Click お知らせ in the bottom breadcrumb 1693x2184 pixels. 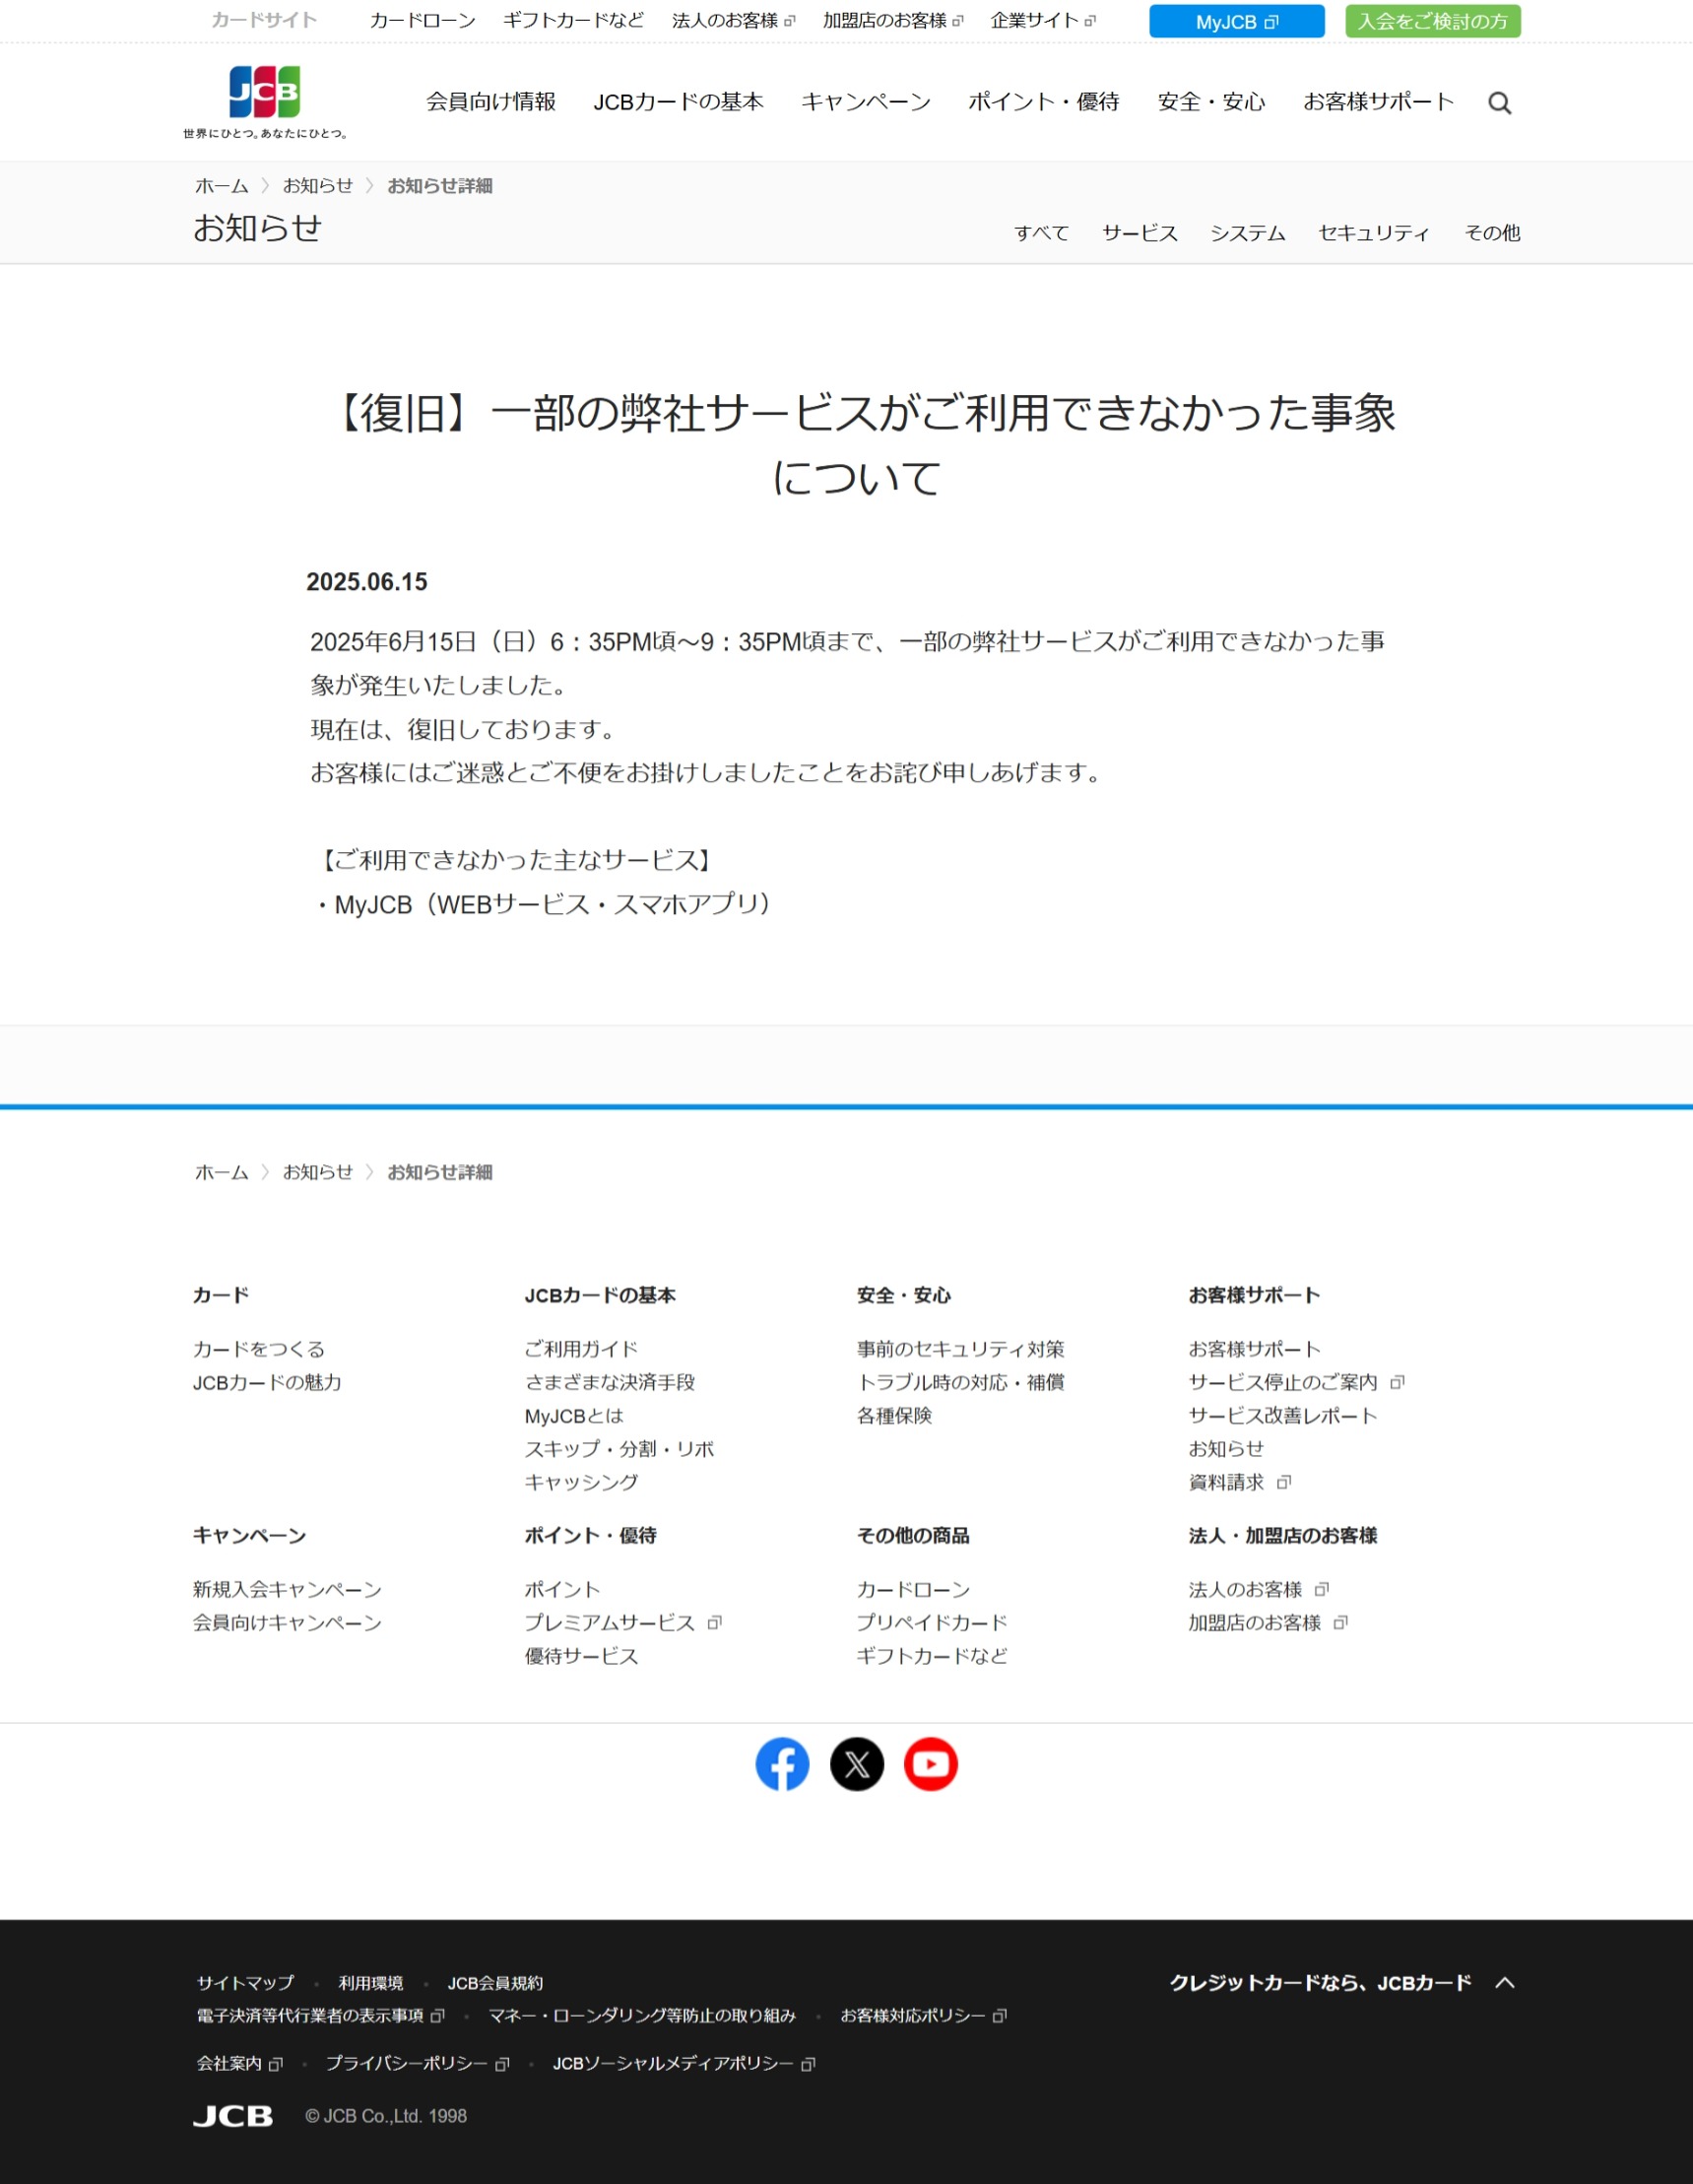pyautogui.click(x=317, y=1172)
